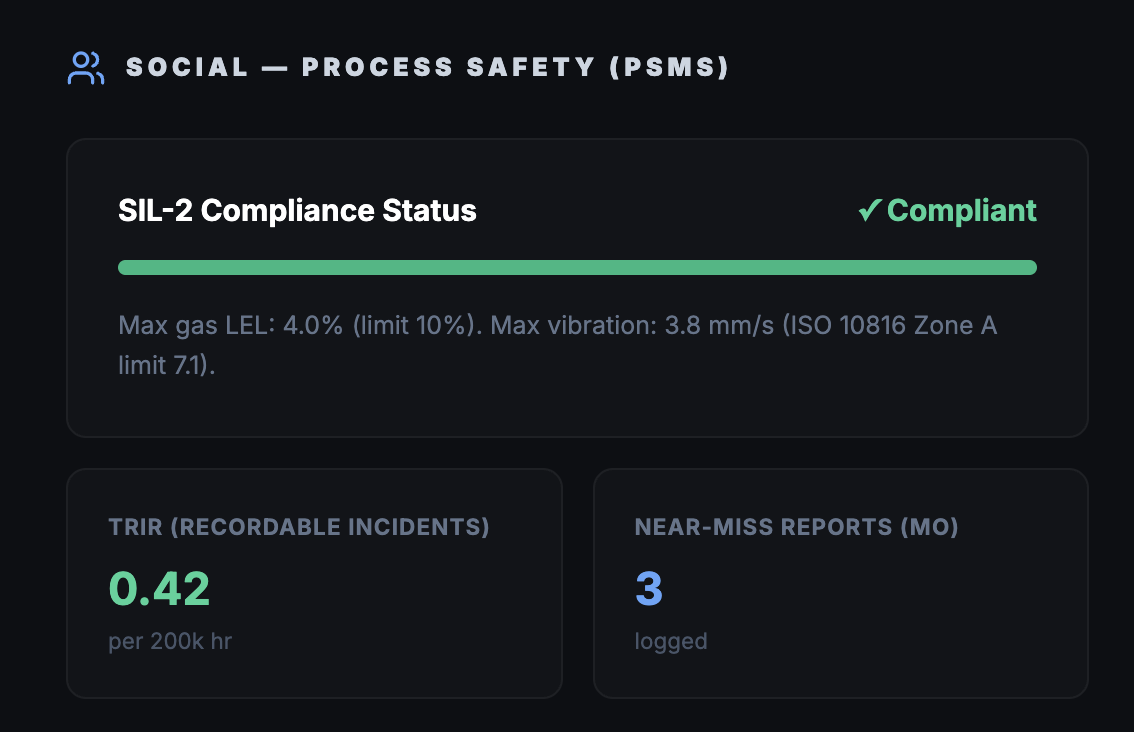
Task: Select the SOCIAL — PROCESS SAFETY heading
Action: (427, 67)
